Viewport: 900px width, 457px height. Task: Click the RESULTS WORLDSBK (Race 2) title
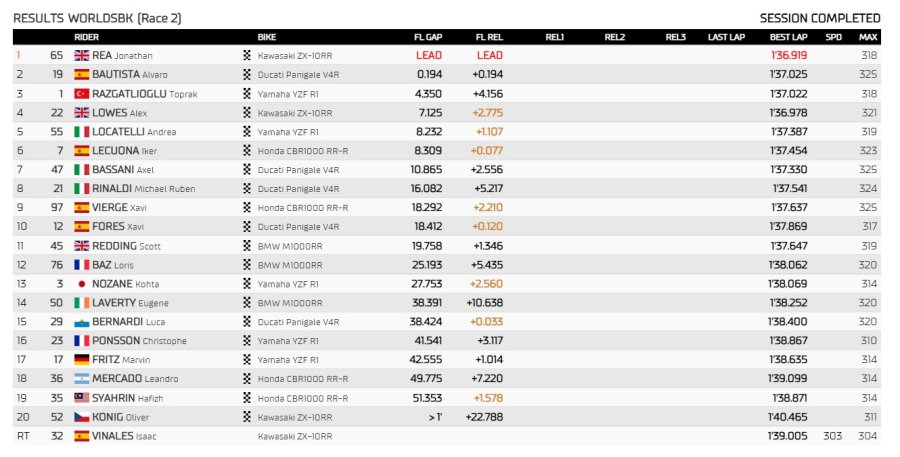tap(97, 18)
